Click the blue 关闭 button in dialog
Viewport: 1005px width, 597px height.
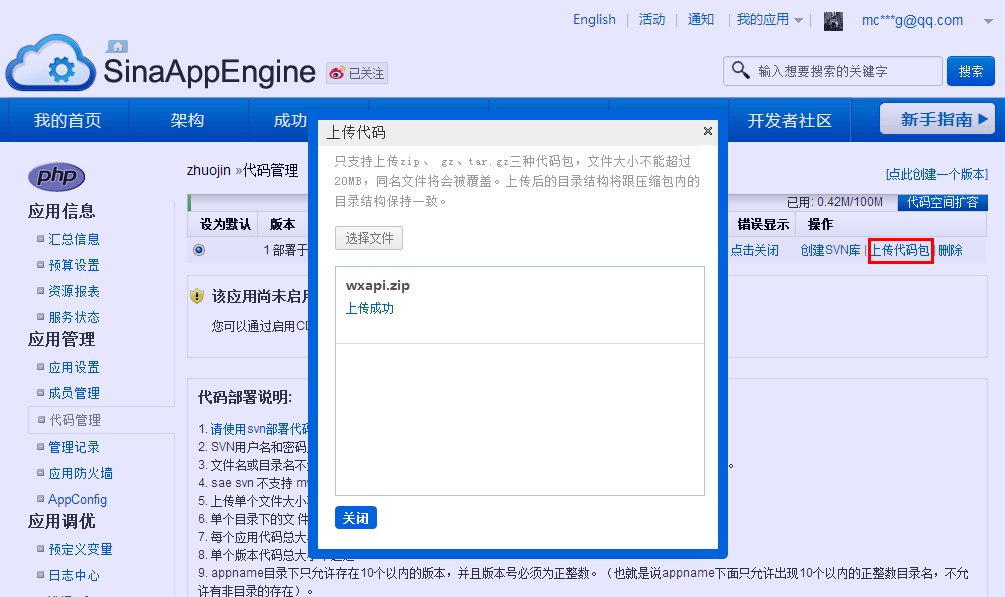click(356, 518)
